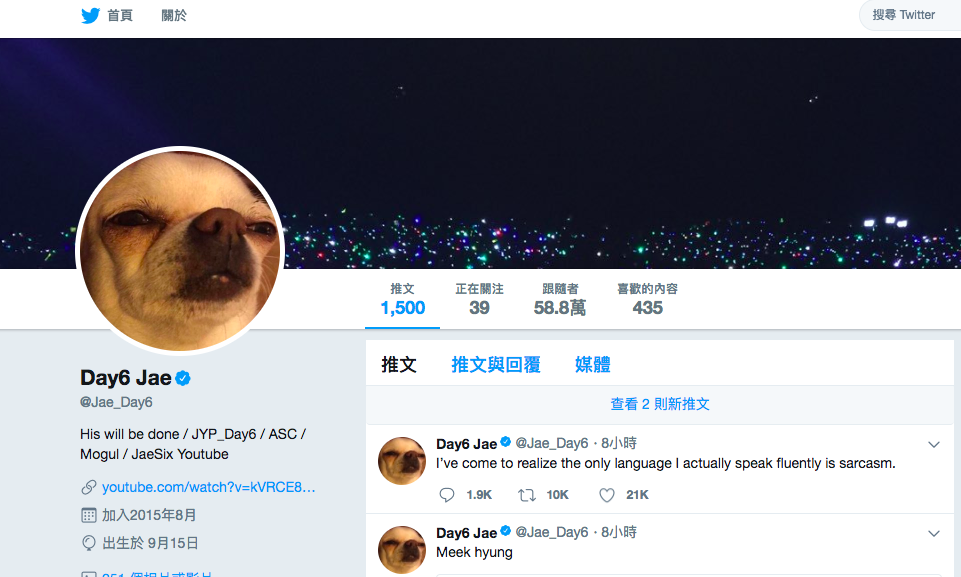Screen dimensions: 961x577
Task: Switch to the 推文與回覆 tab
Action: [496, 365]
